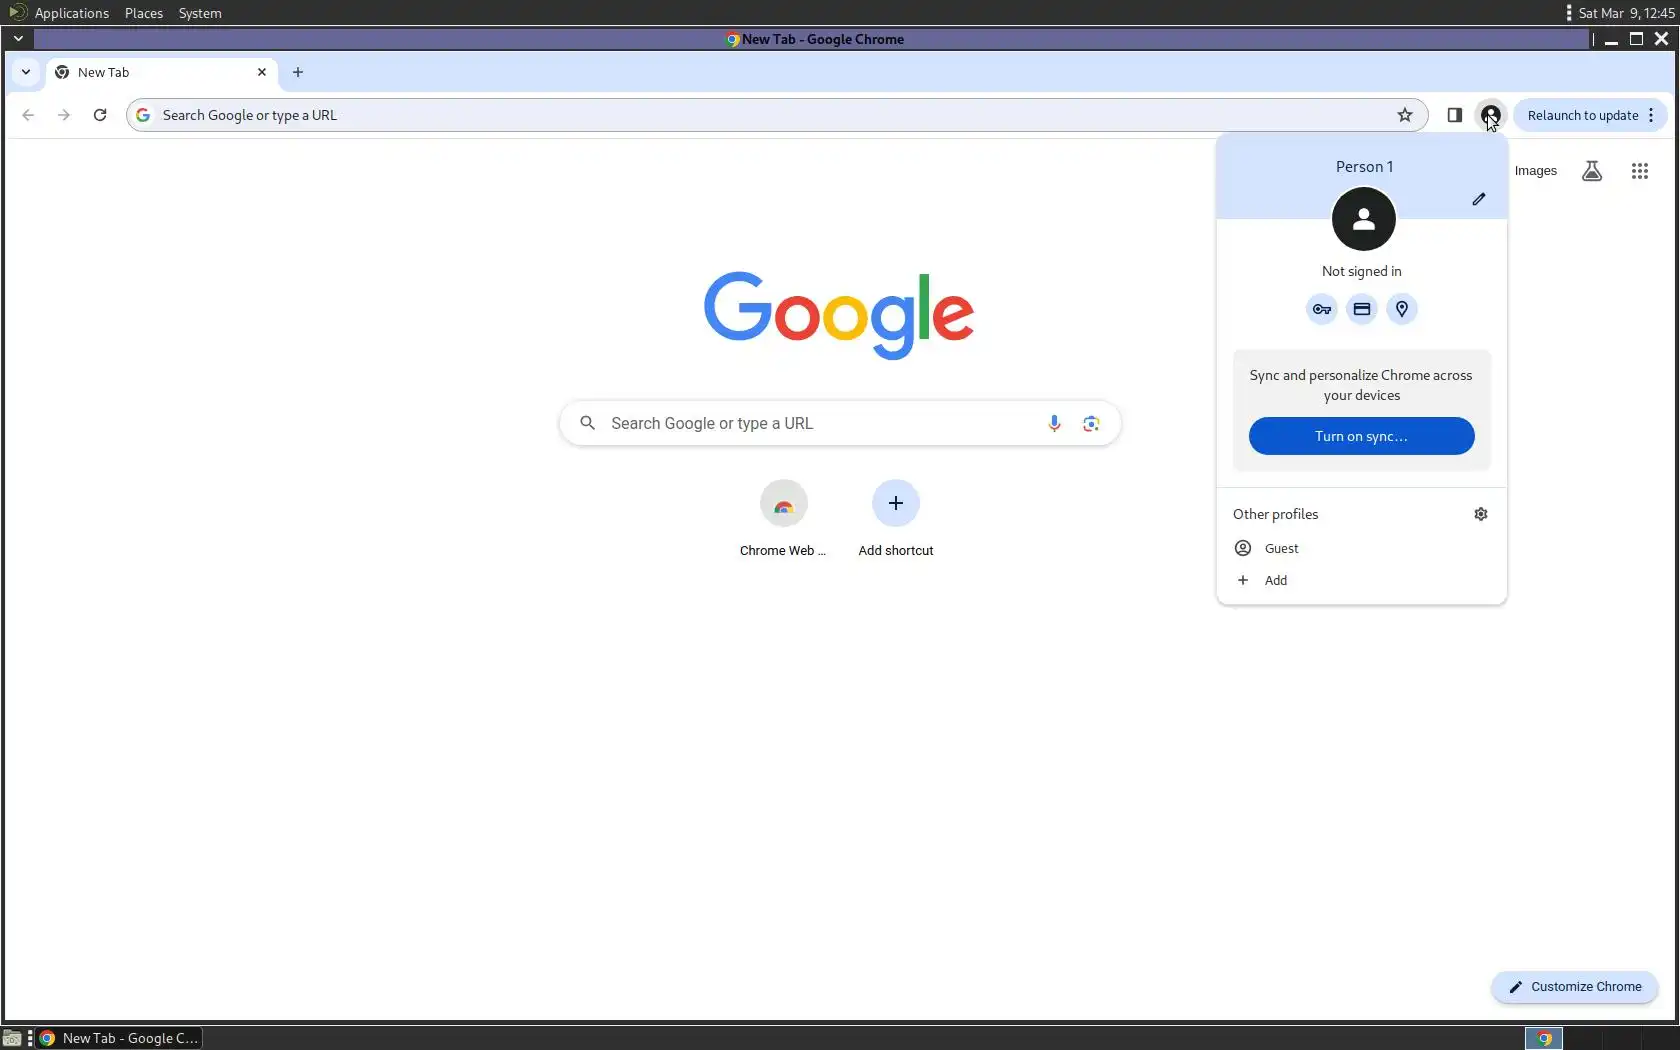Click New Tab - Google Chrome taskbar entry

pyautogui.click(x=120, y=1039)
